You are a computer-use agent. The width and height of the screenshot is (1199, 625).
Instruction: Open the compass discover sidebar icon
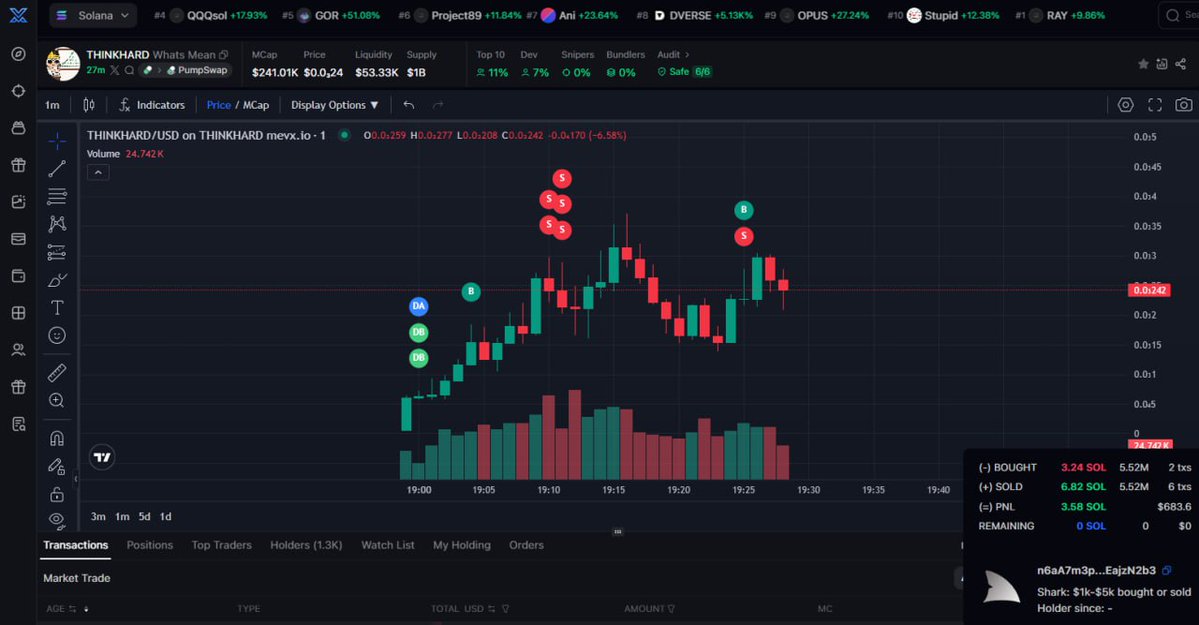pyautogui.click(x=18, y=54)
